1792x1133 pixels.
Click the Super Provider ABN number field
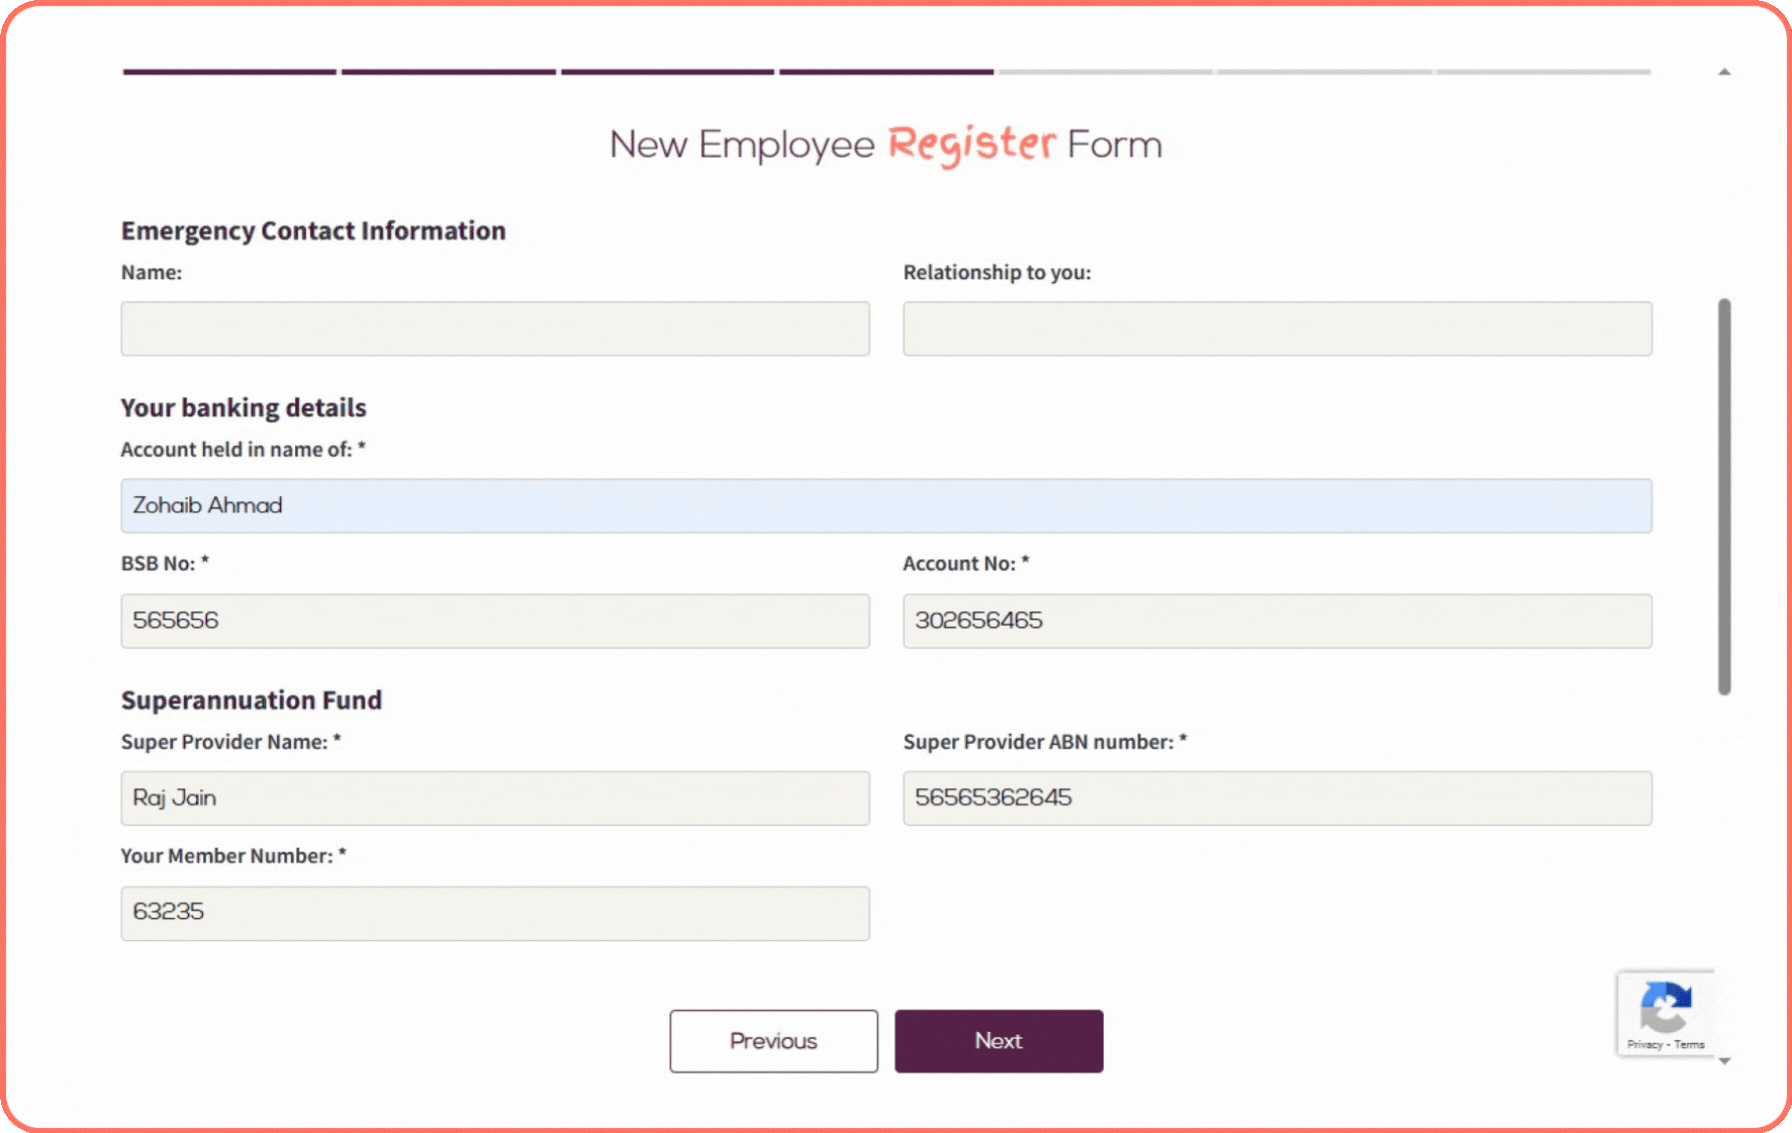[1276, 798]
